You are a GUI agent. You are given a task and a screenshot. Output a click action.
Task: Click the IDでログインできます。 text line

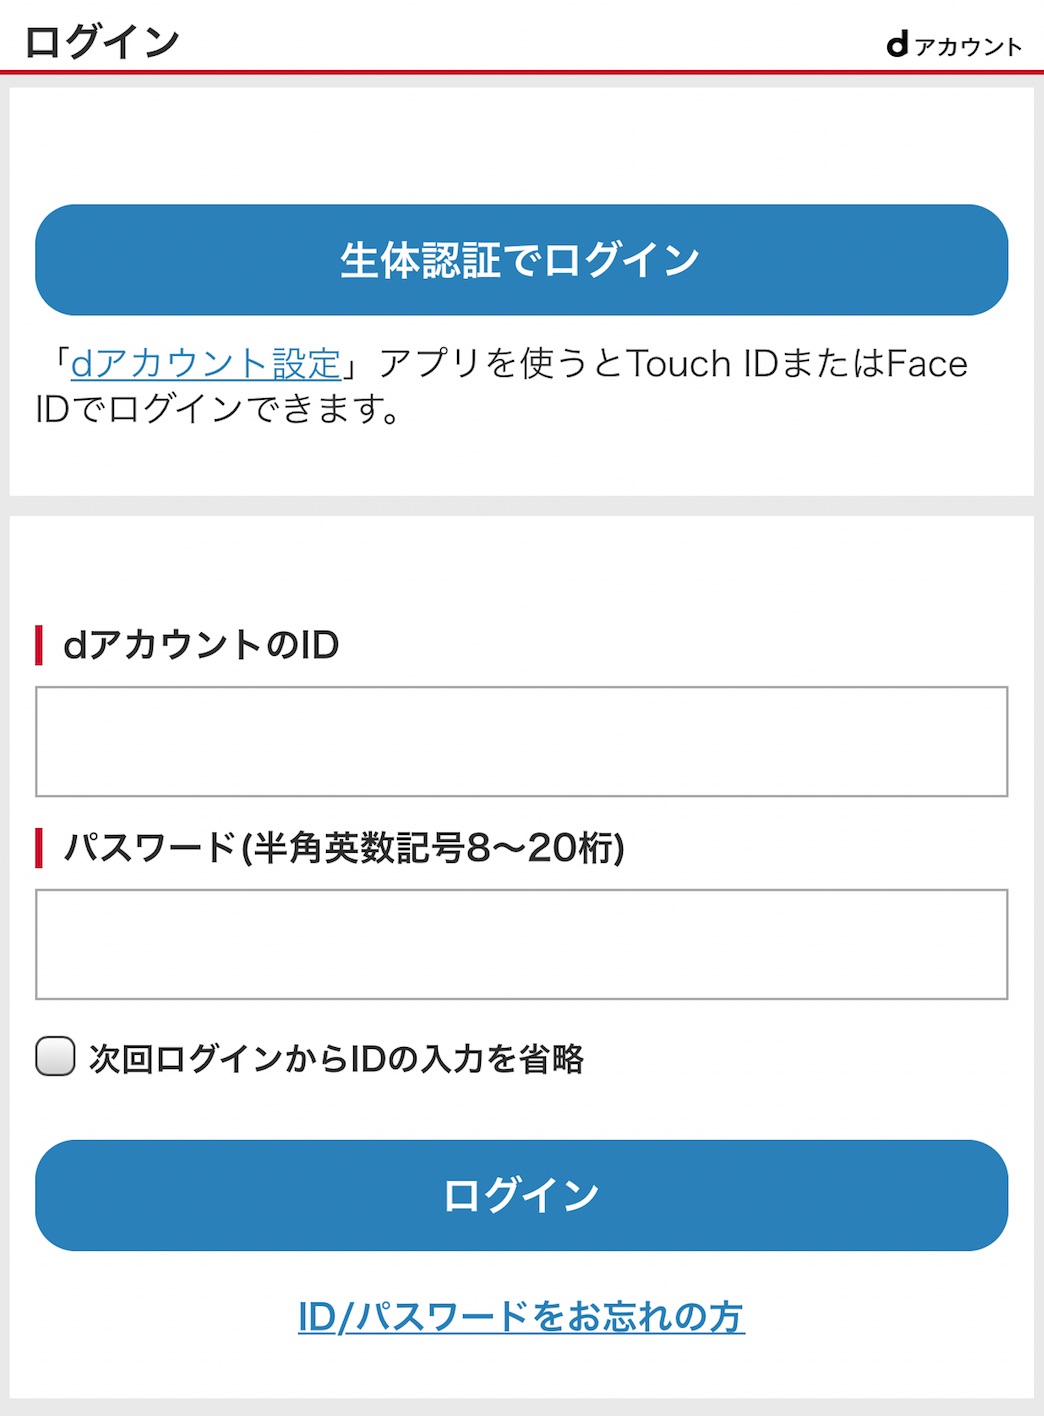pos(218,409)
